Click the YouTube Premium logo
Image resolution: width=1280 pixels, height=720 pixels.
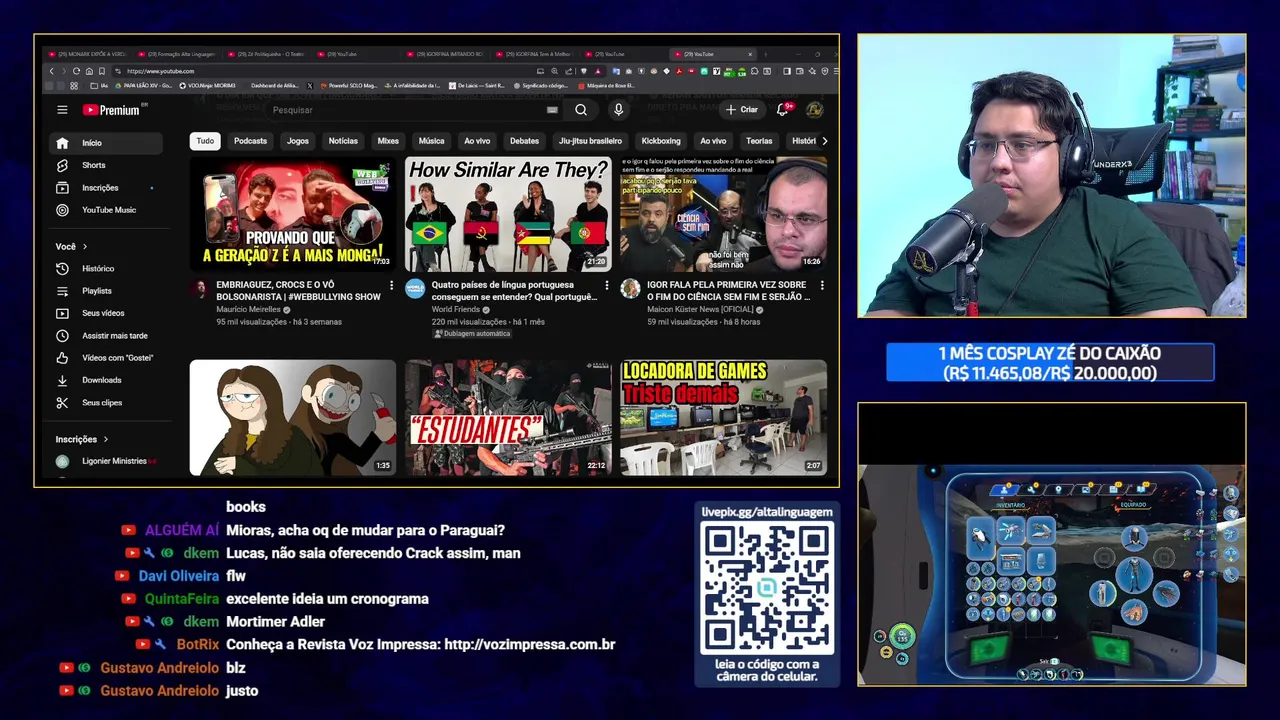pyautogui.click(x=112, y=110)
